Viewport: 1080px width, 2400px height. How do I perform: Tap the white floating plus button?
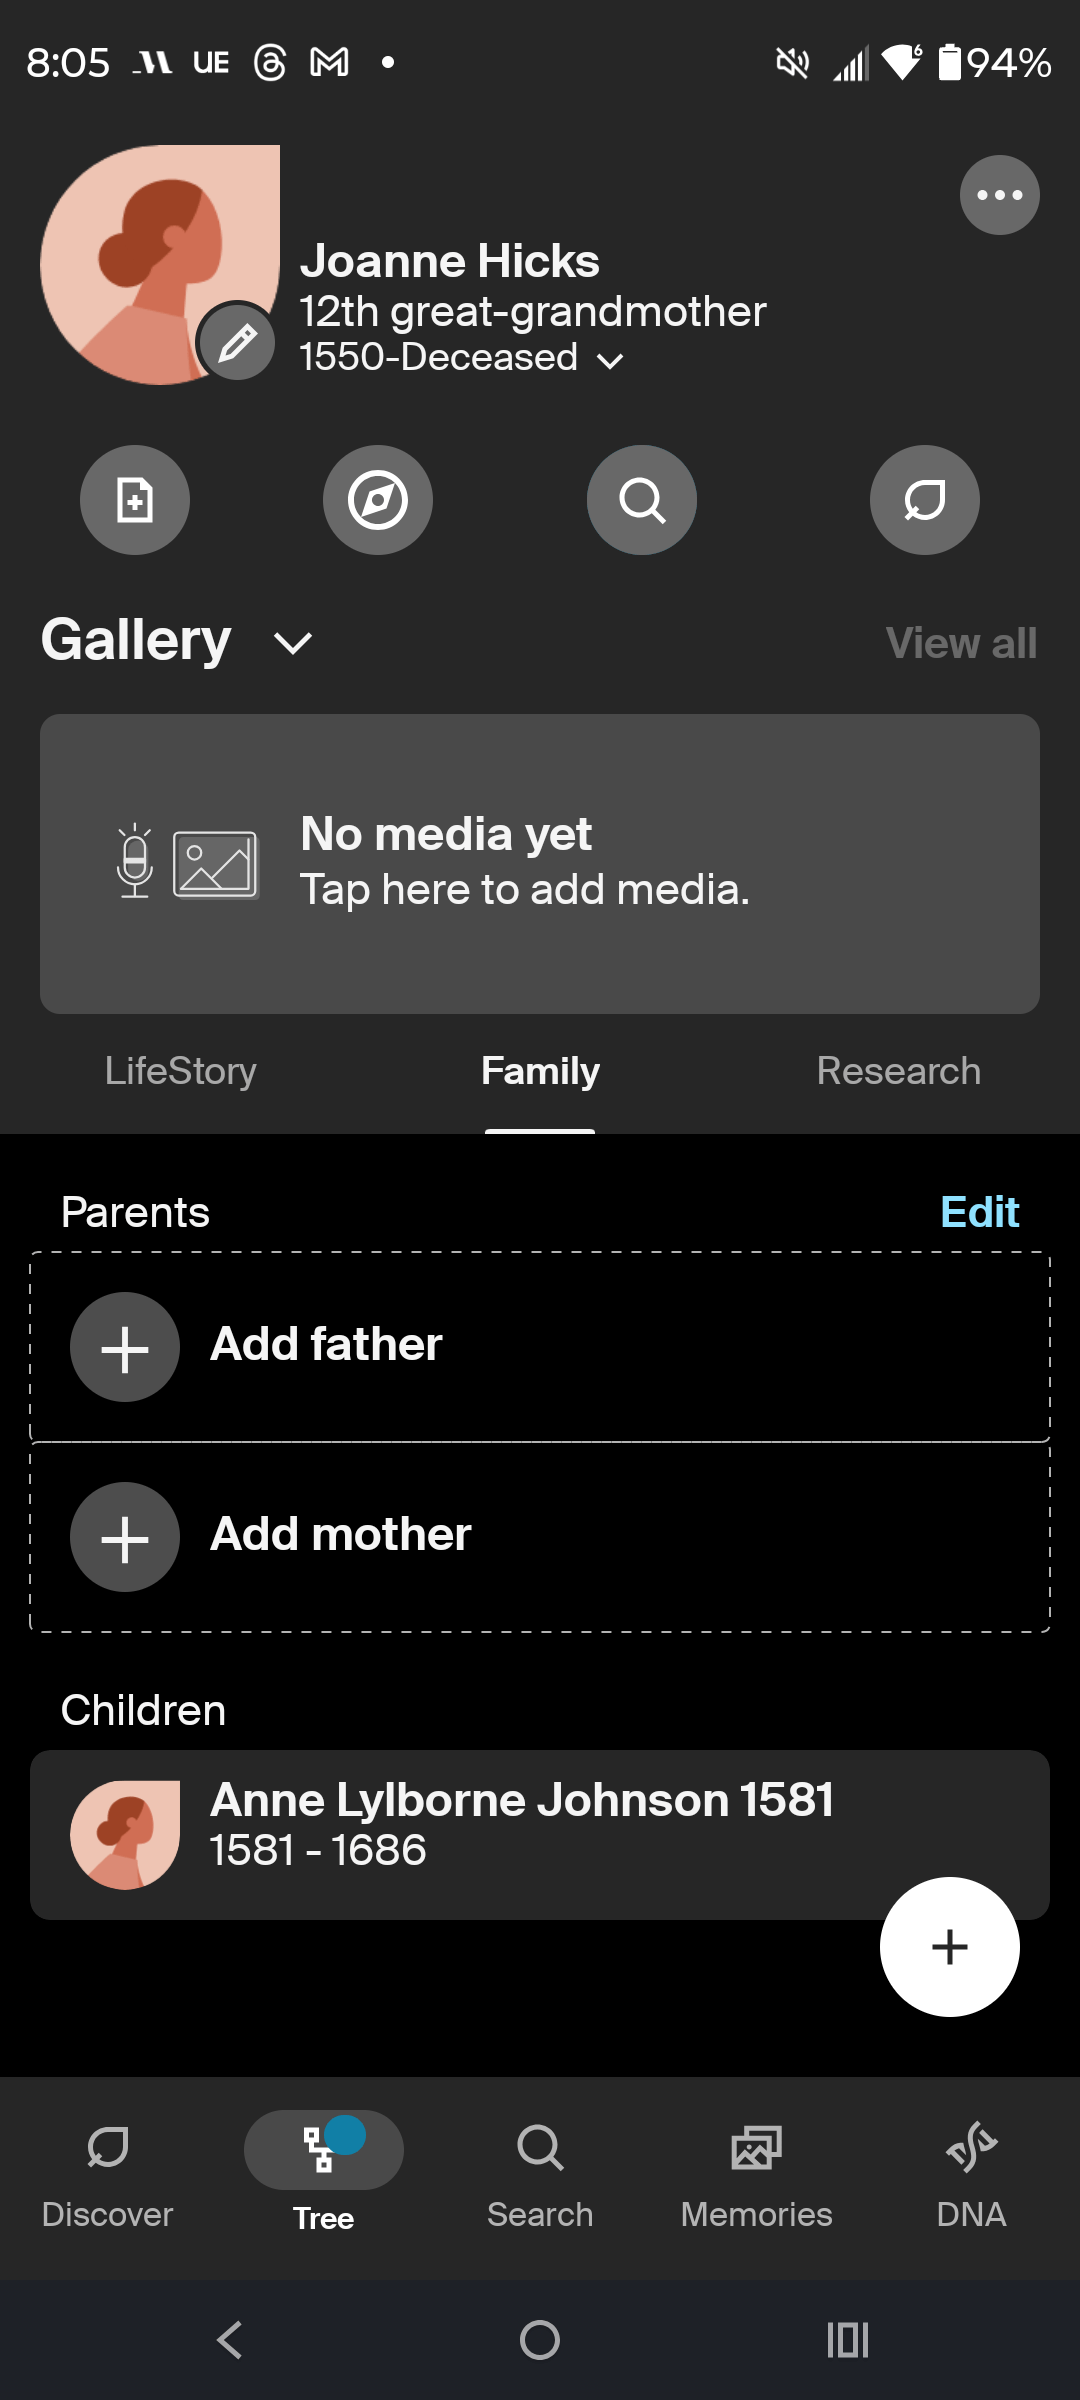pos(949,1947)
